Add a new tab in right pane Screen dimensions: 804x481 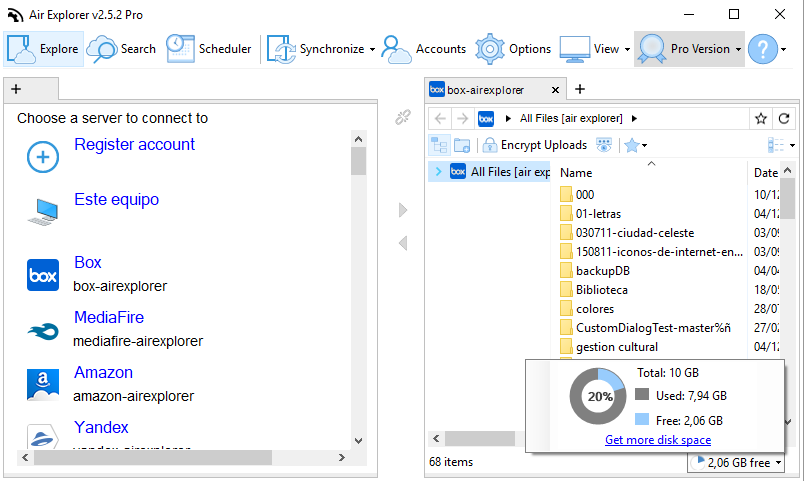coord(580,89)
